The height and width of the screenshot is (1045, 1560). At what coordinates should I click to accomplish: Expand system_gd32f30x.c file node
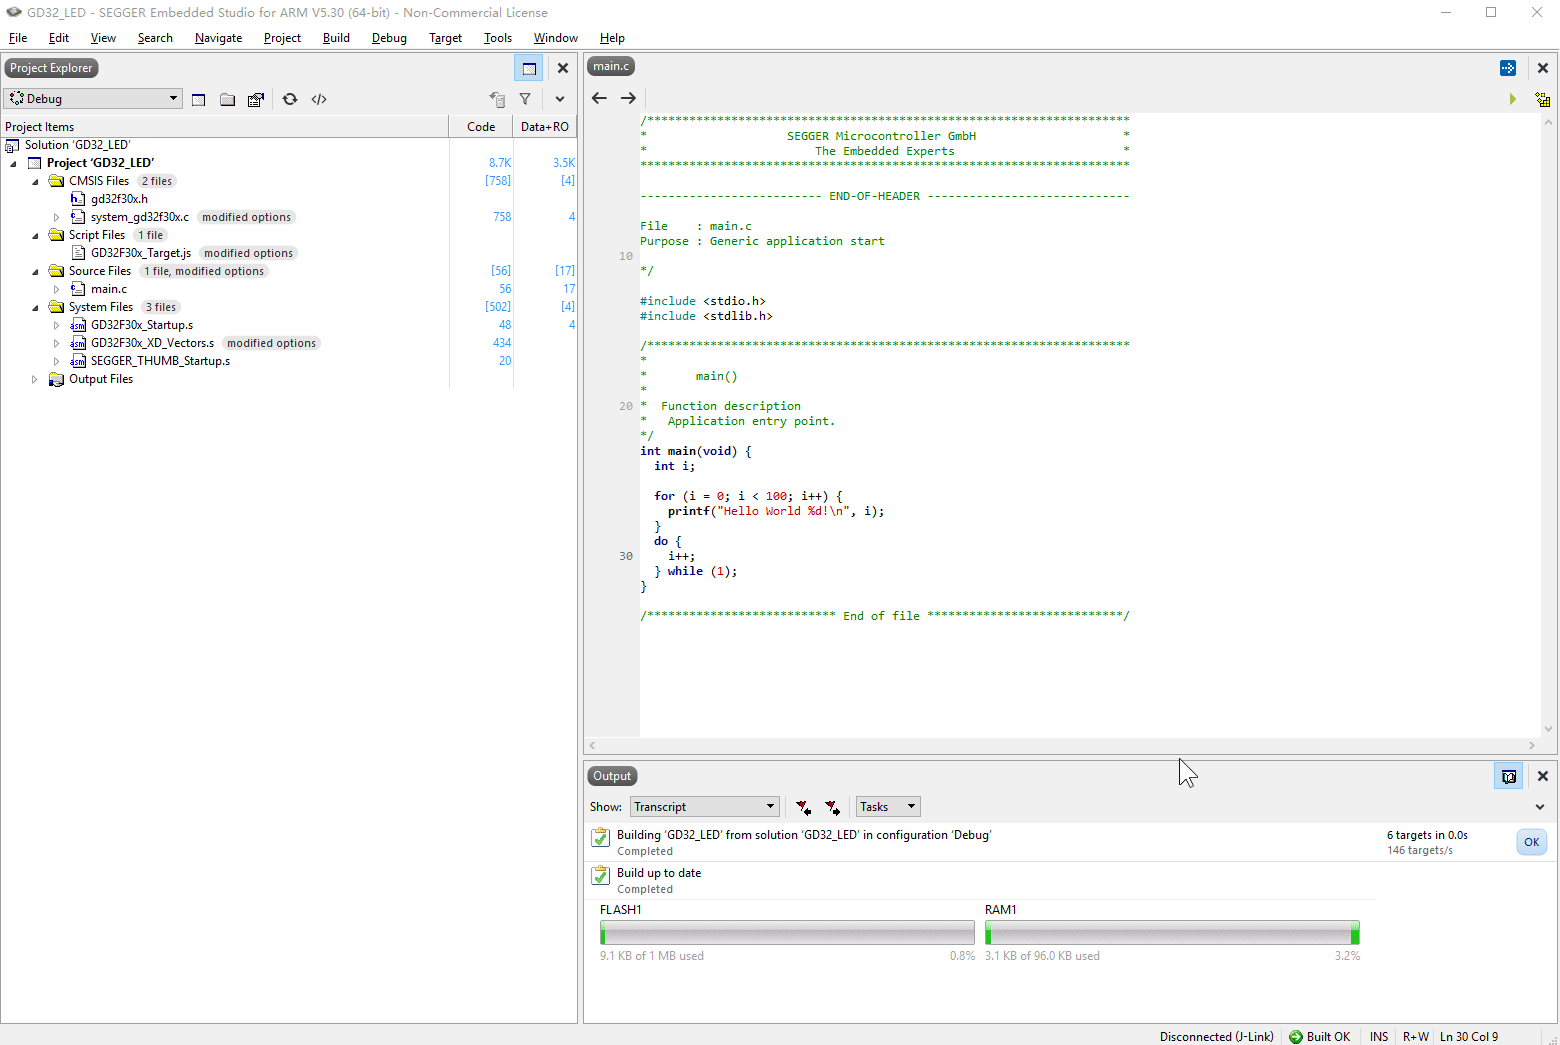[57, 217]
